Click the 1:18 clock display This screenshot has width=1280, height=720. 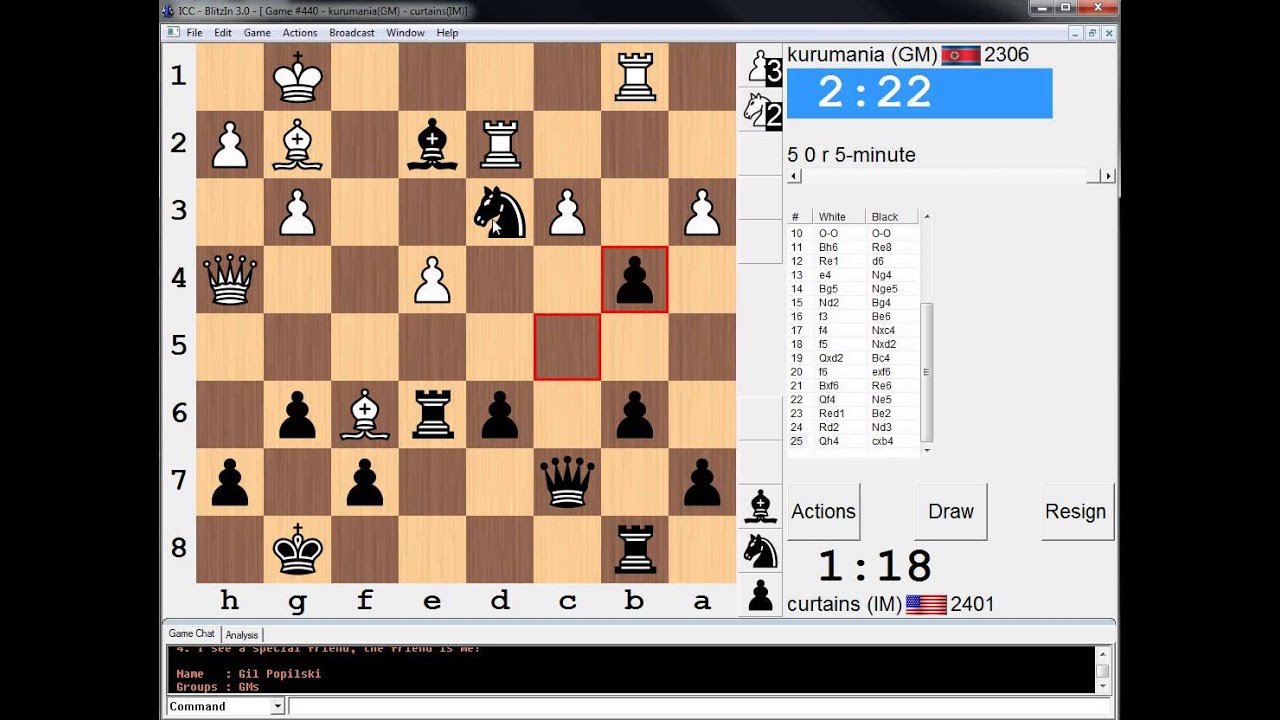[875, 566]
